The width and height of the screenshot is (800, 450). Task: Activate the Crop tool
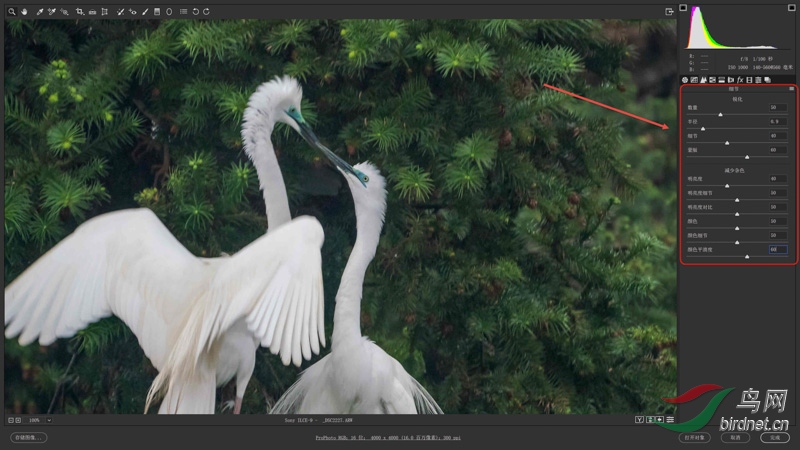(80, 11)
